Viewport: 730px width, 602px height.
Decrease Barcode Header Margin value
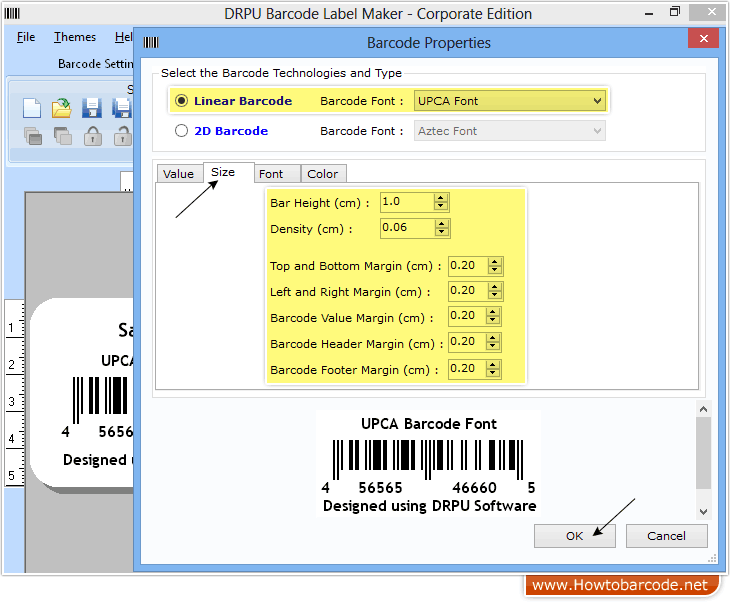pos(493,346)
